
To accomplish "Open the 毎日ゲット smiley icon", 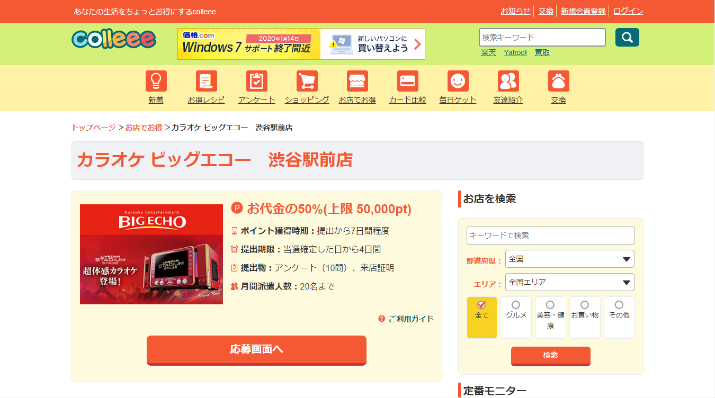I will coord(458,81).
